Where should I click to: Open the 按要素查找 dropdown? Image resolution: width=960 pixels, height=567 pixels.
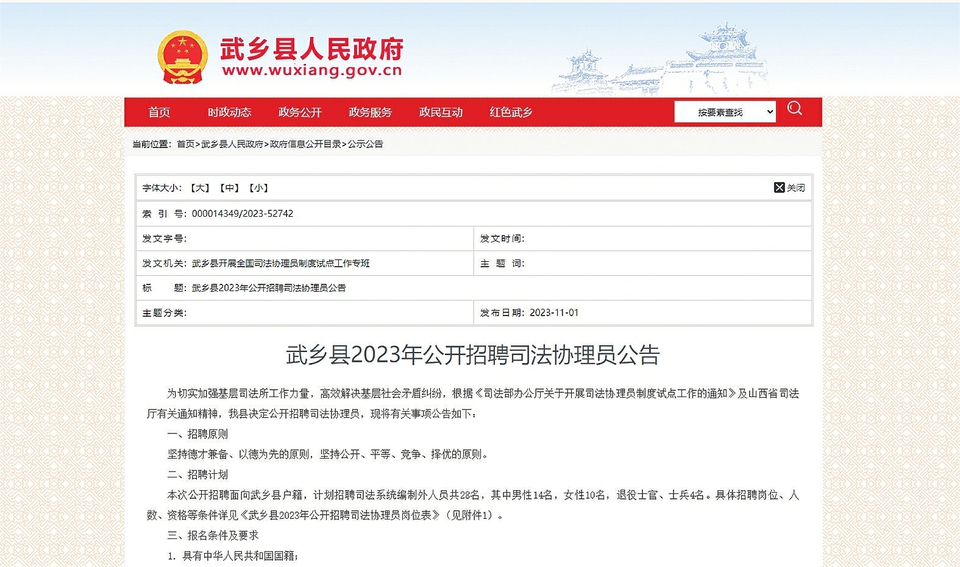click(725, 112)
